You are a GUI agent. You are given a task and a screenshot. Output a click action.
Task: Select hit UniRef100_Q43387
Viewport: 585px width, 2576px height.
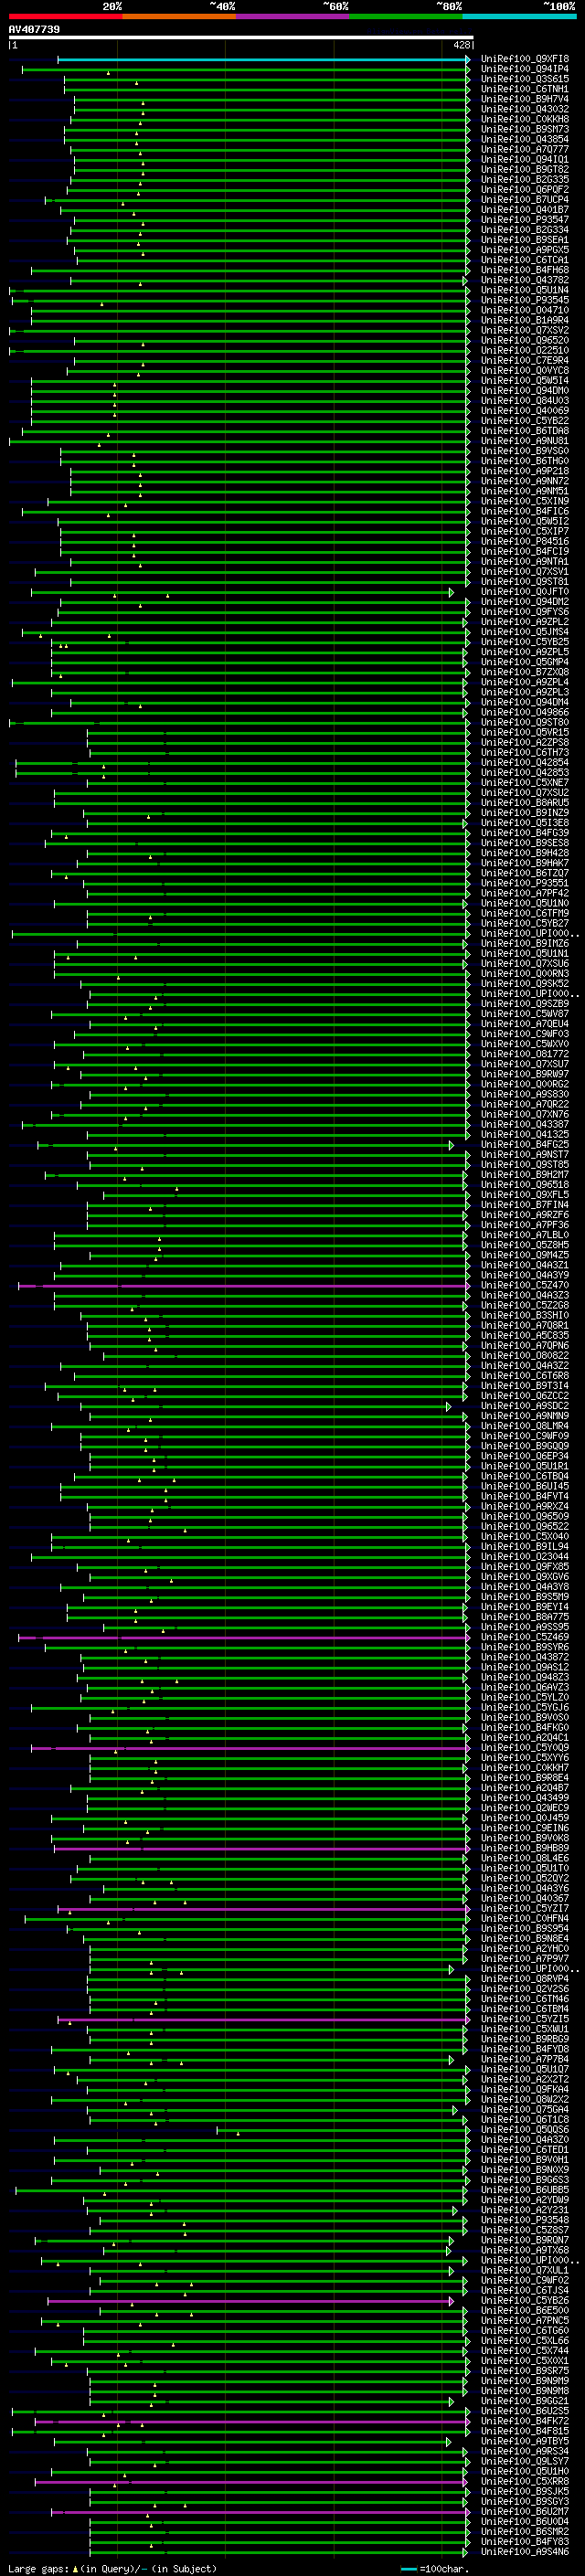tap(524, 1125)
